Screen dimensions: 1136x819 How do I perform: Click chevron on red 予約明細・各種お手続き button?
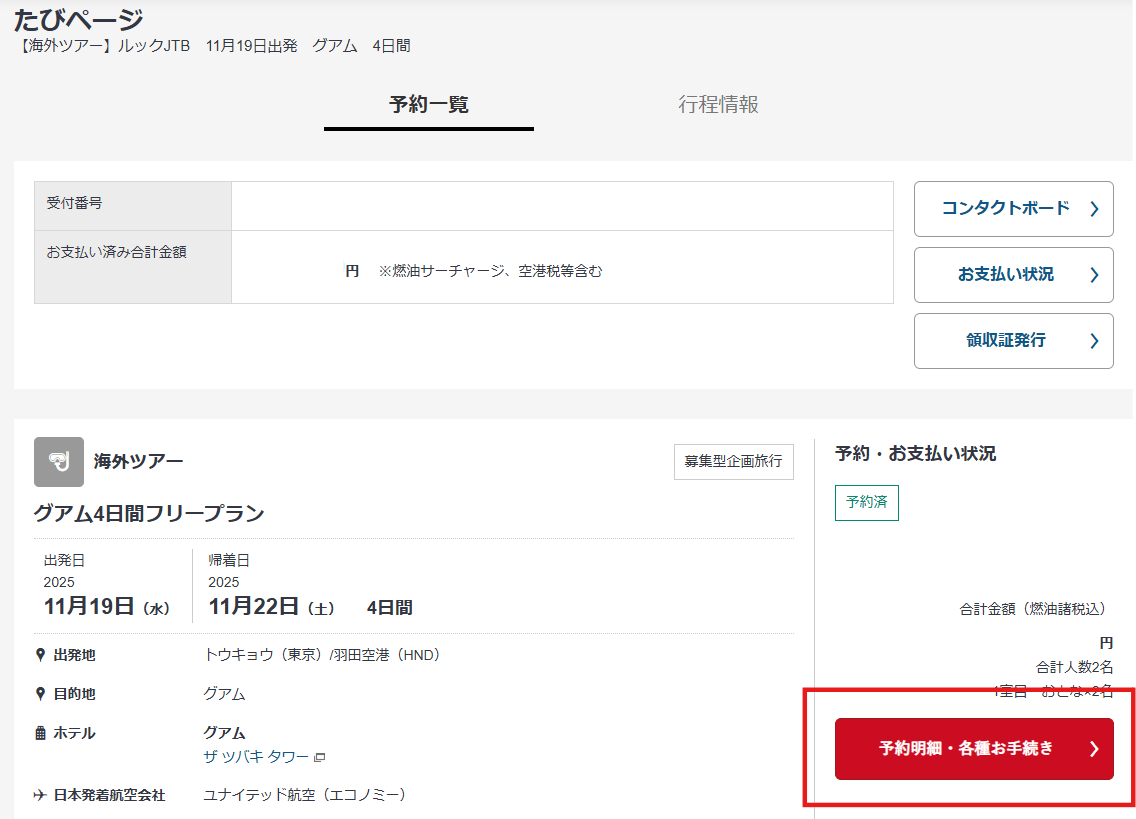click(x=1094, y=749)
